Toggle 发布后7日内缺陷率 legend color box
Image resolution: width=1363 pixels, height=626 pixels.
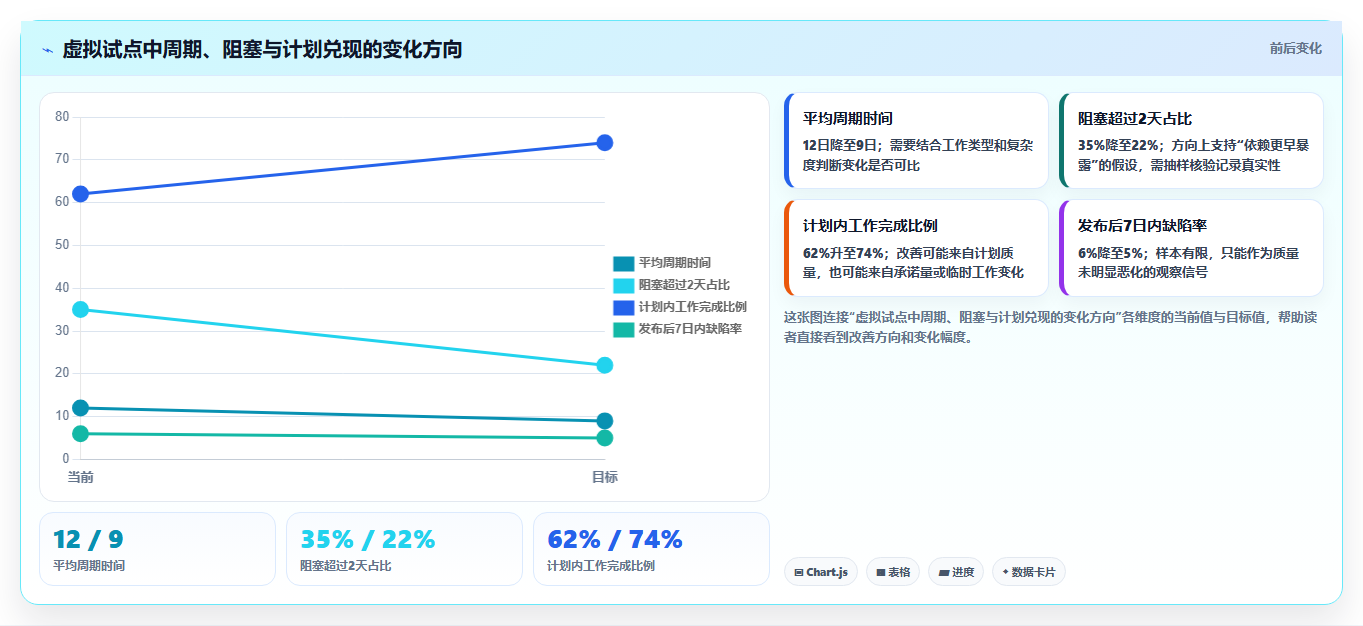(623, 329)
